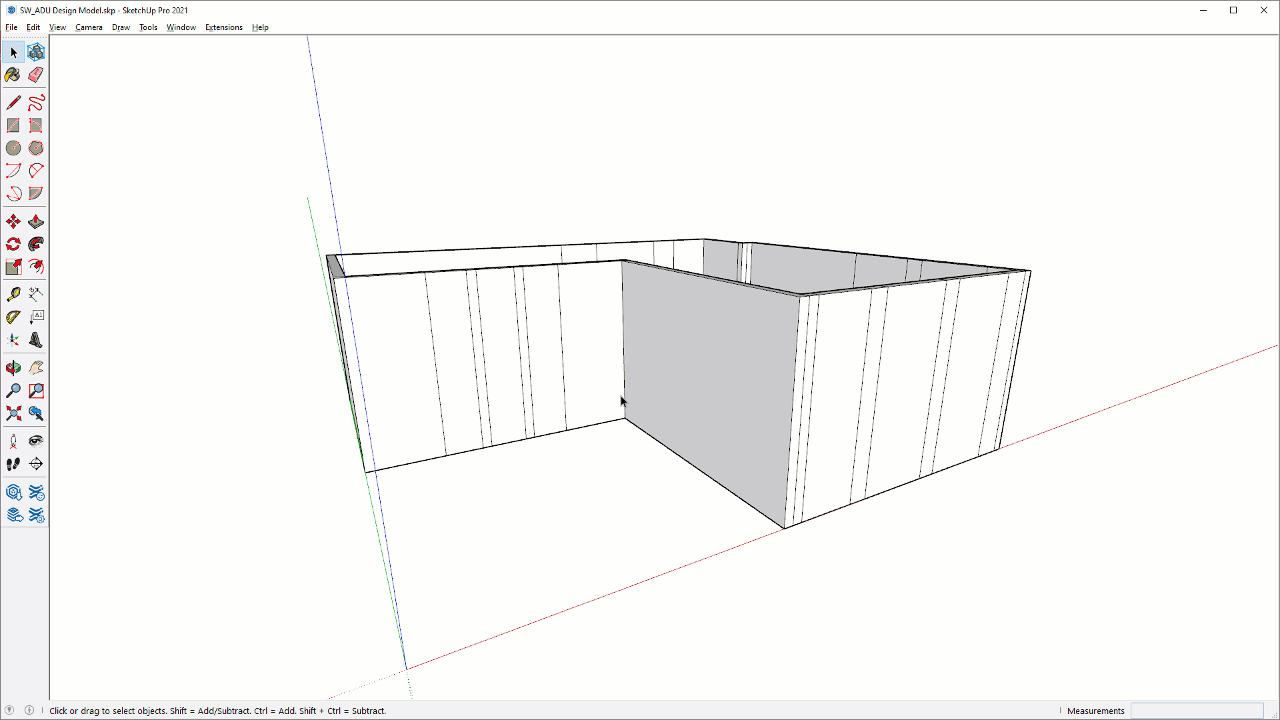The height and width of the screenshot is (720, 1280).
Task: Select the Previous view tool
Action: 36,413
